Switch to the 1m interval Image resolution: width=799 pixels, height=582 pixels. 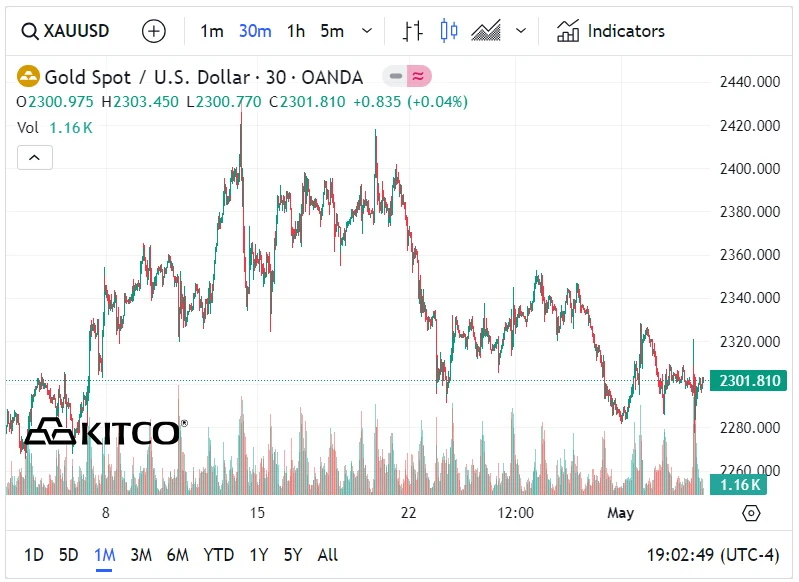211,31
